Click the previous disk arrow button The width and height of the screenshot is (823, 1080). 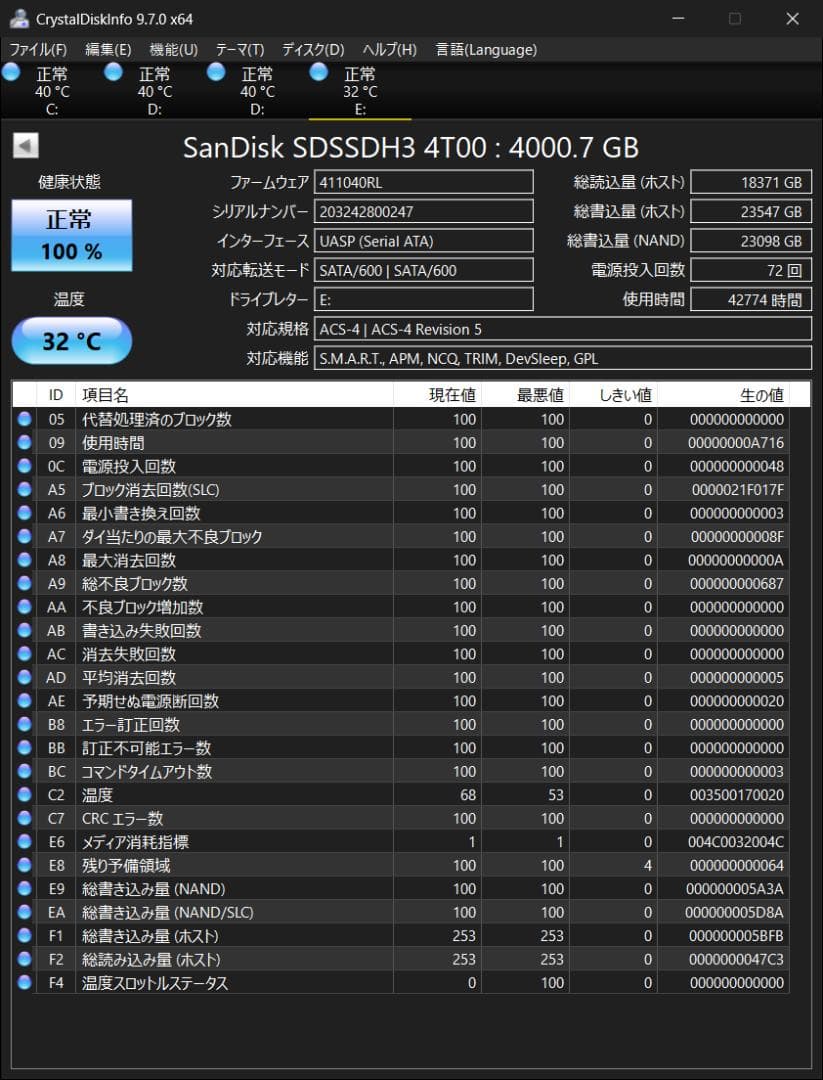click(25, 145)
